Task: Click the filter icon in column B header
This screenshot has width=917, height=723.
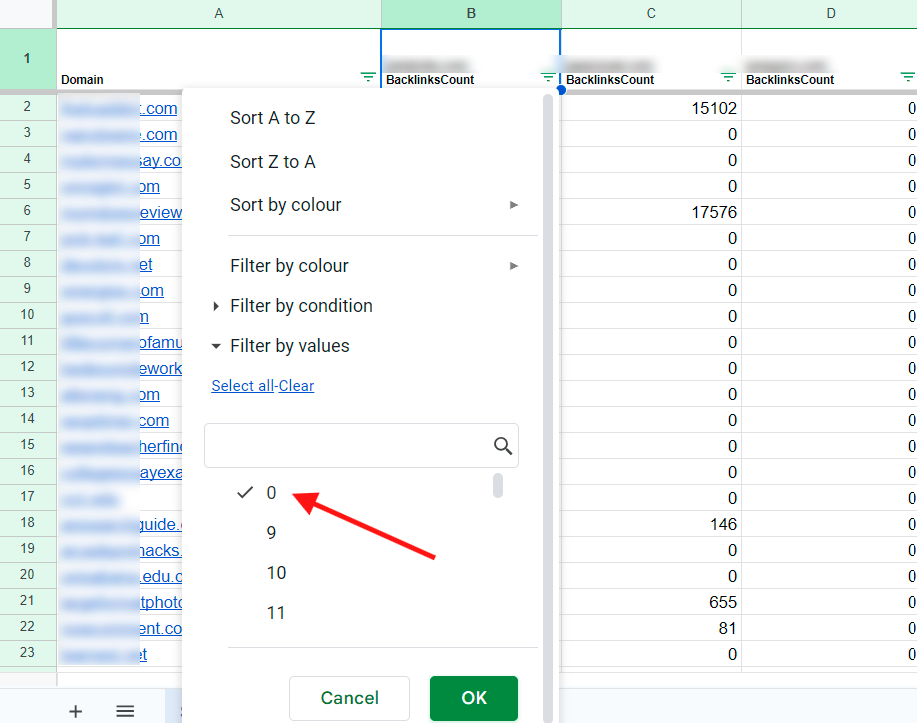Action: click(x=548, y=78)
